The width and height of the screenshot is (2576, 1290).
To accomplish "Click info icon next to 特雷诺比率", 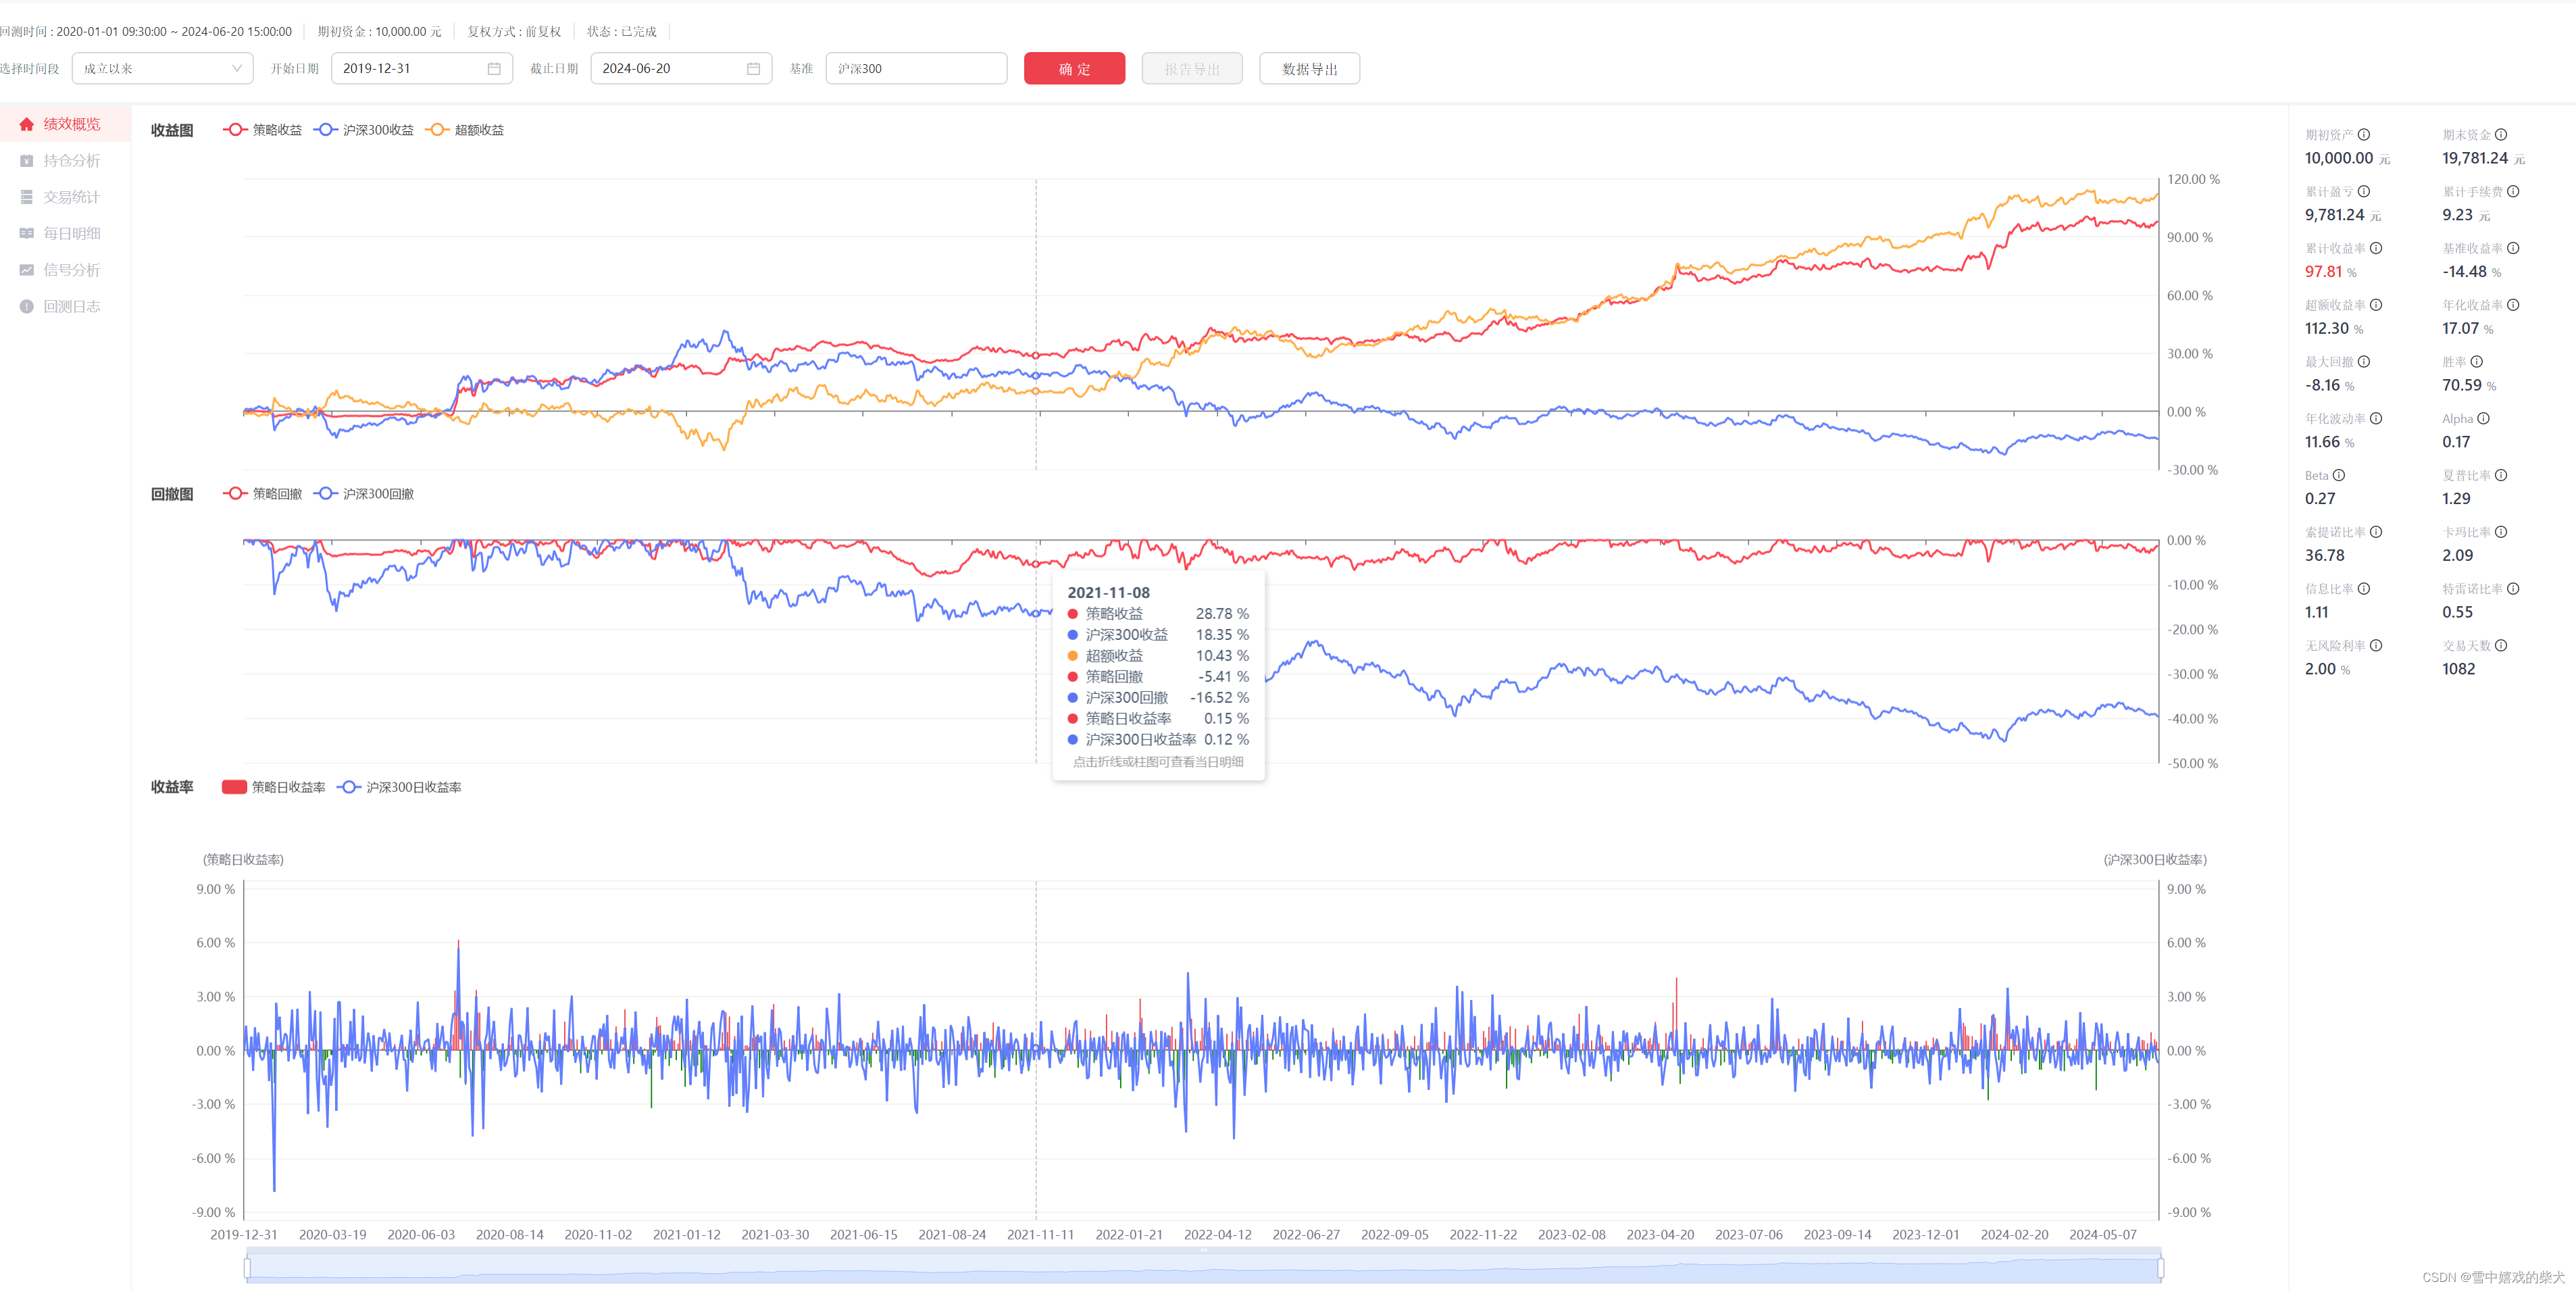I will (x=2513, y=589).
